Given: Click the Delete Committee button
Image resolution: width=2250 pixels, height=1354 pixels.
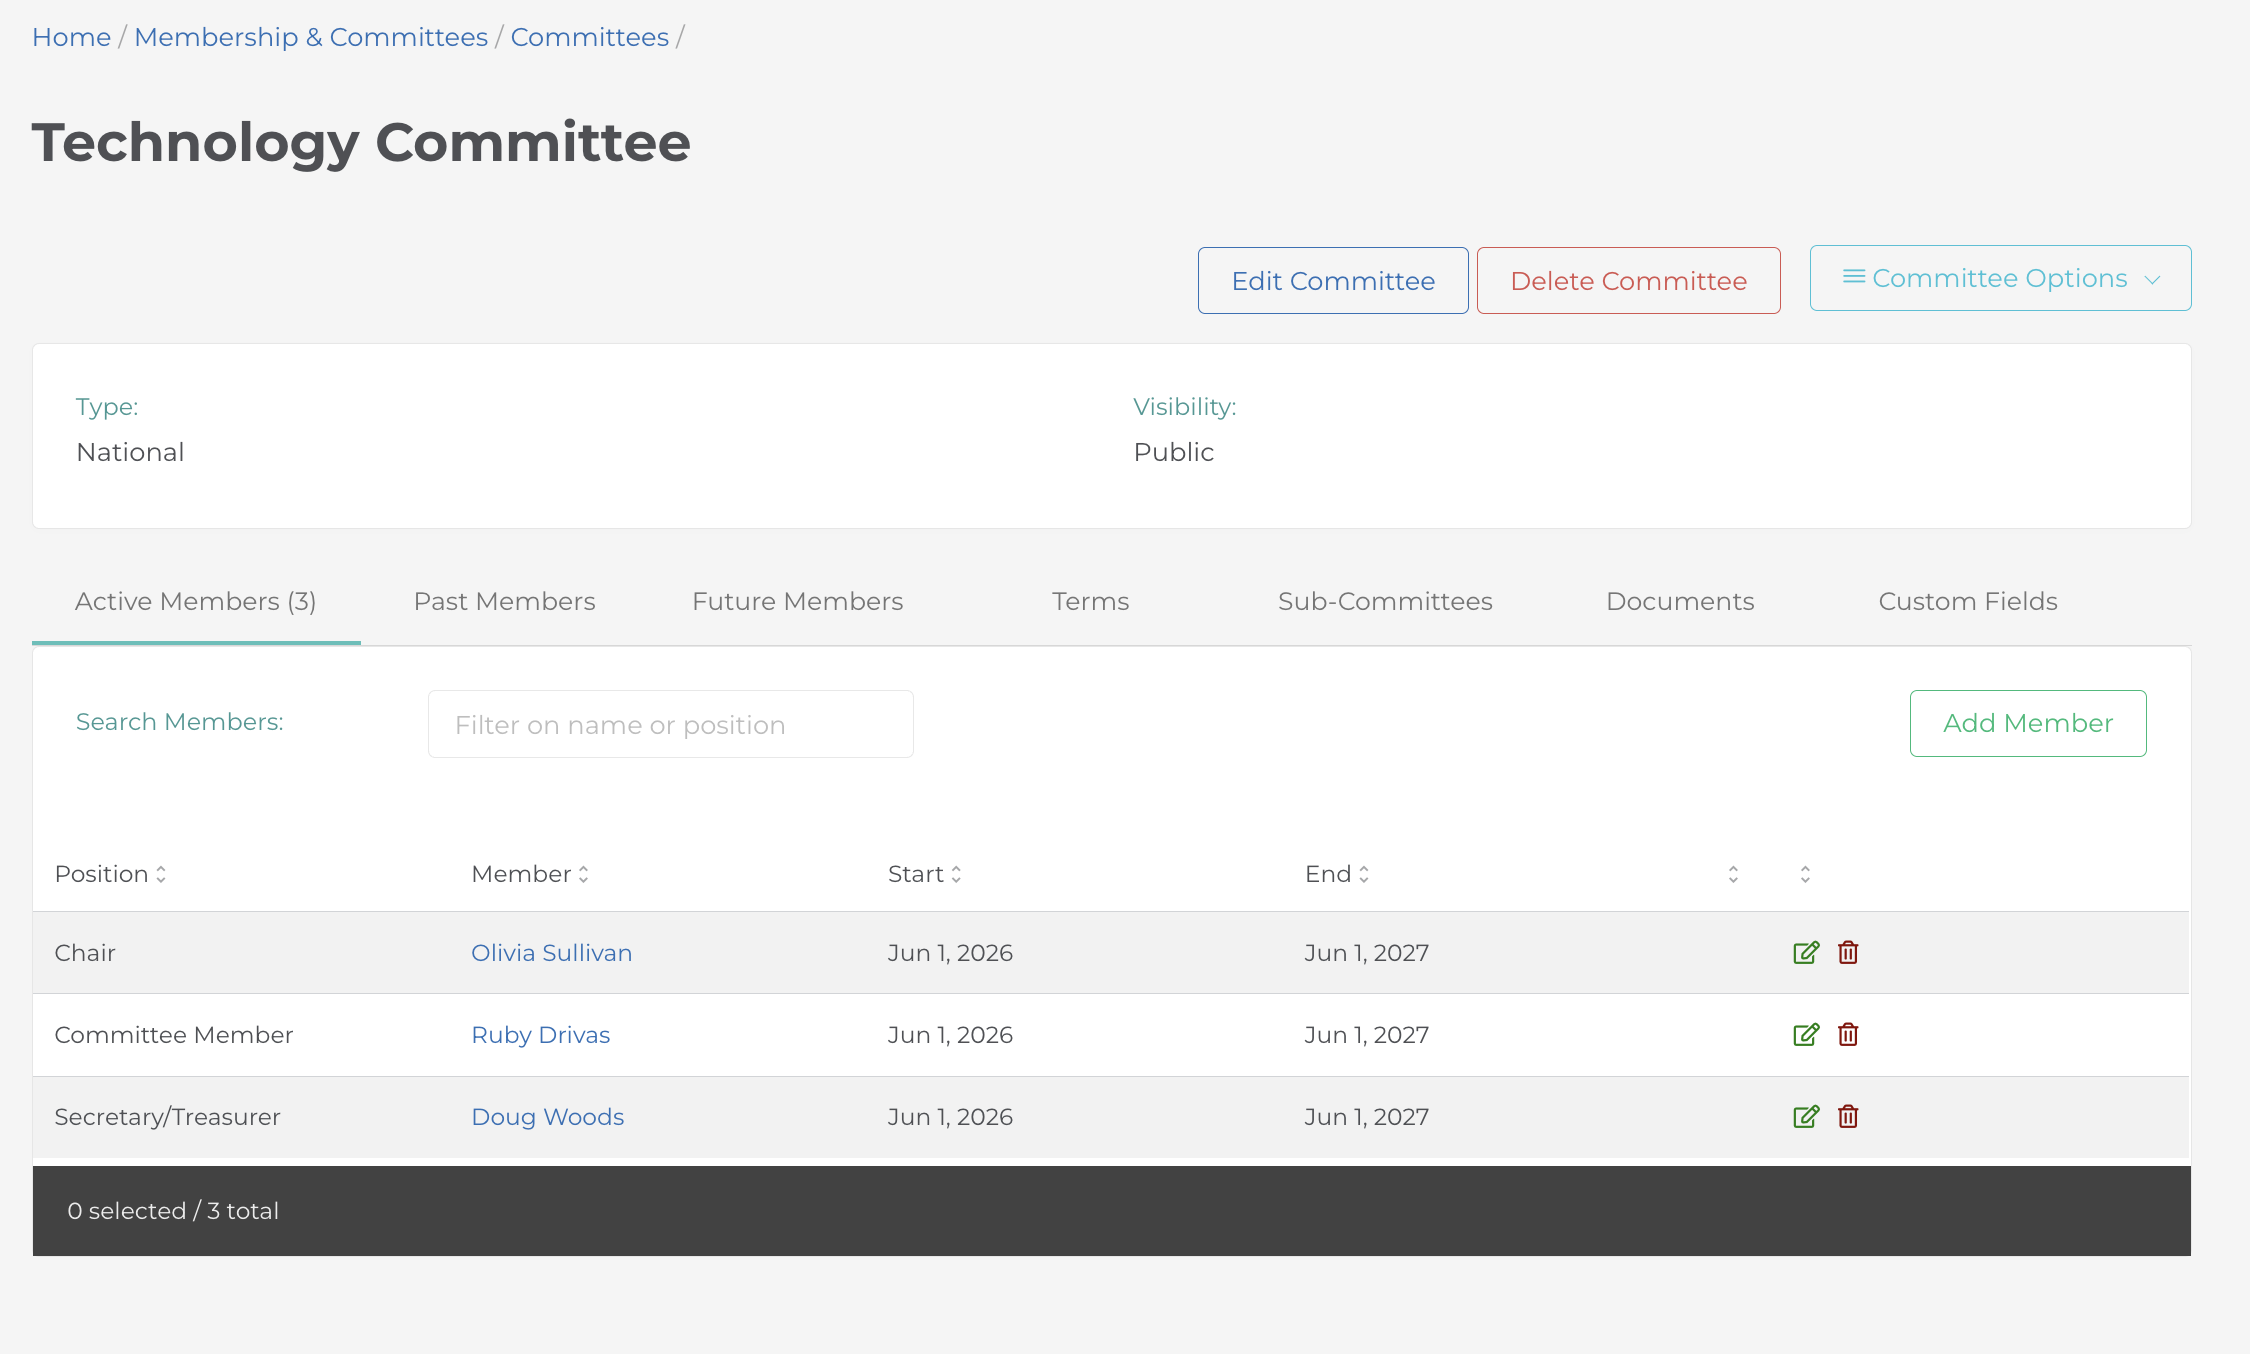Looking at the screenshot, I should pyautogui.click(x=1628, y=281).
